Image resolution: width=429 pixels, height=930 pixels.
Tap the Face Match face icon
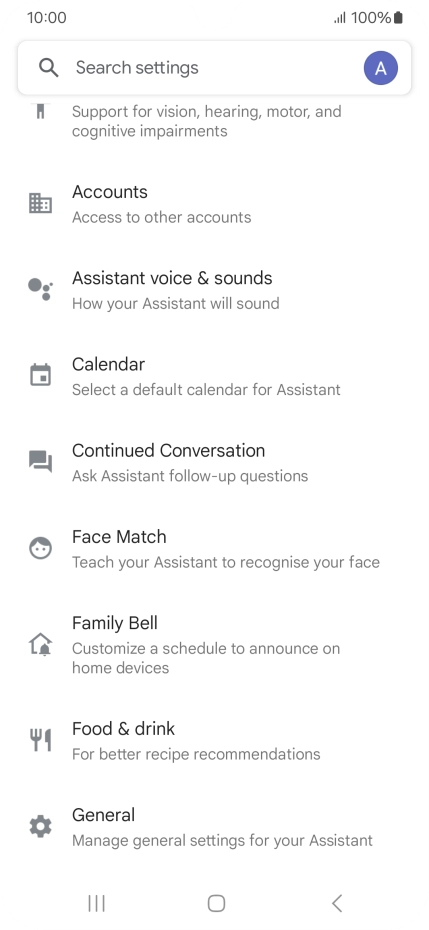40,548
